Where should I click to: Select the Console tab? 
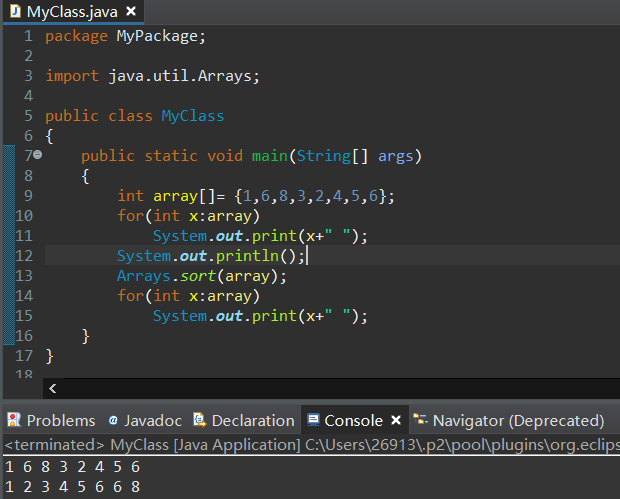pos(353,420)
